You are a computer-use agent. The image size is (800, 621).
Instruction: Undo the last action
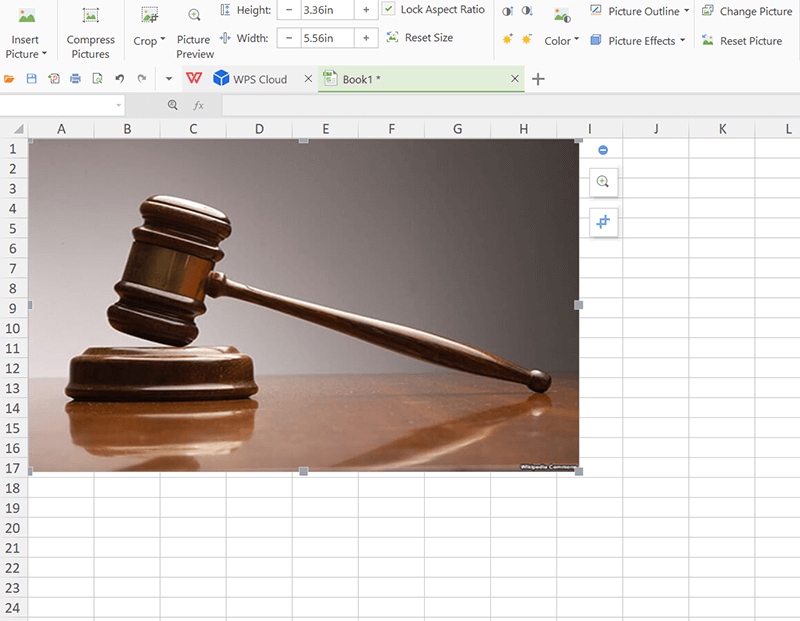coord(120,79)
